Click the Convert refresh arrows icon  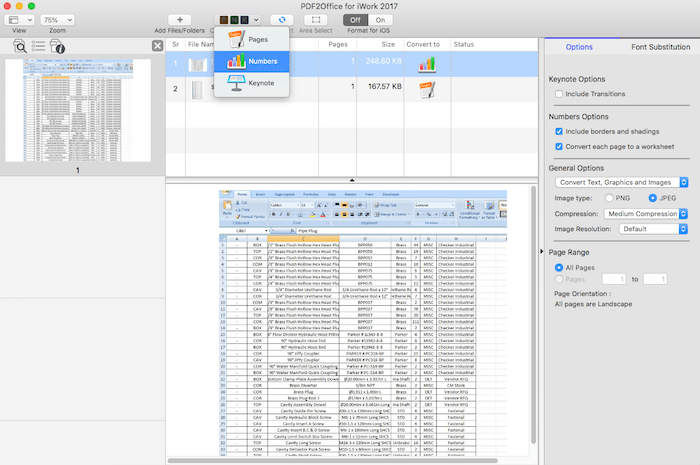pos(282,20)
